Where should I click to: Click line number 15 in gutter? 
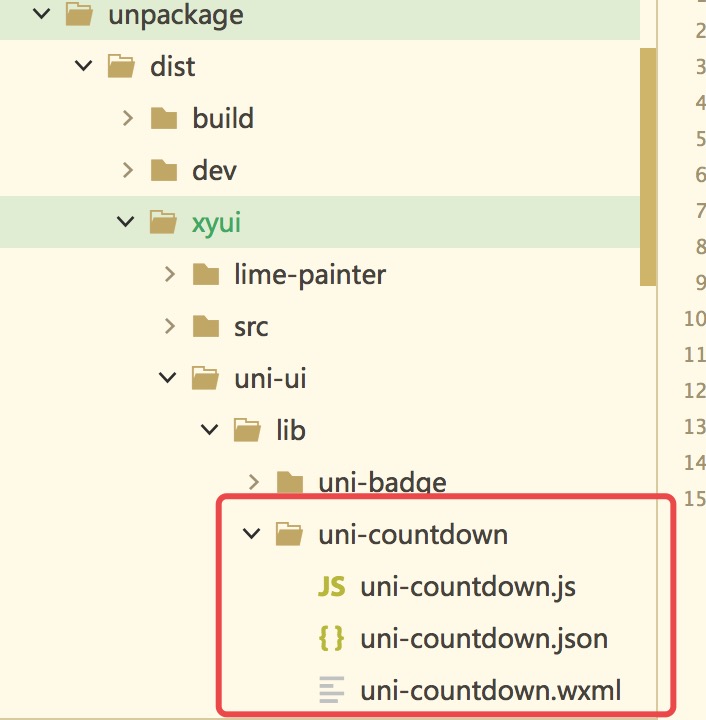[695, 498]
